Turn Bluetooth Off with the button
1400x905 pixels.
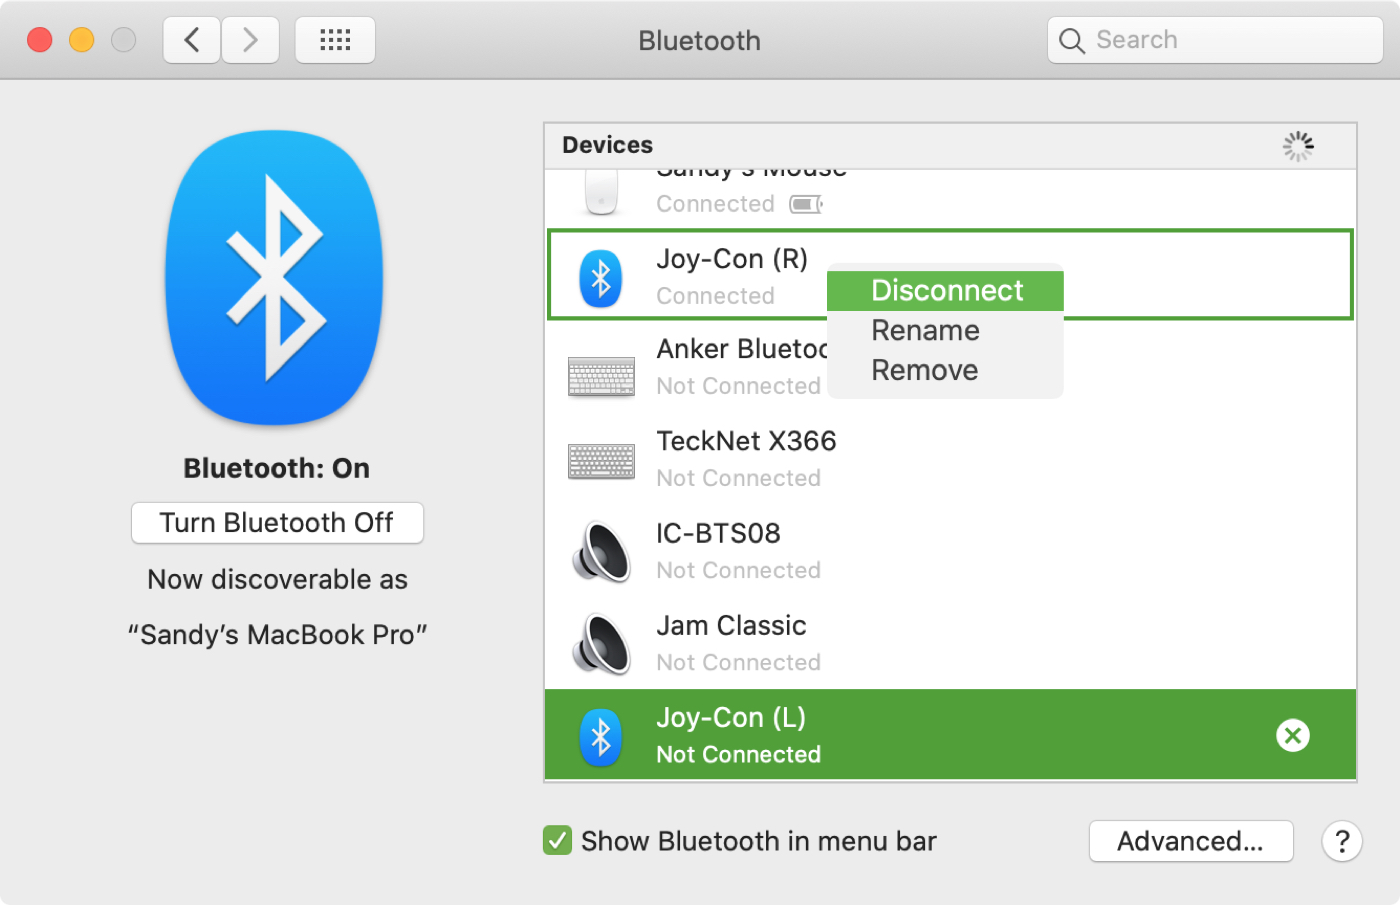277,523
